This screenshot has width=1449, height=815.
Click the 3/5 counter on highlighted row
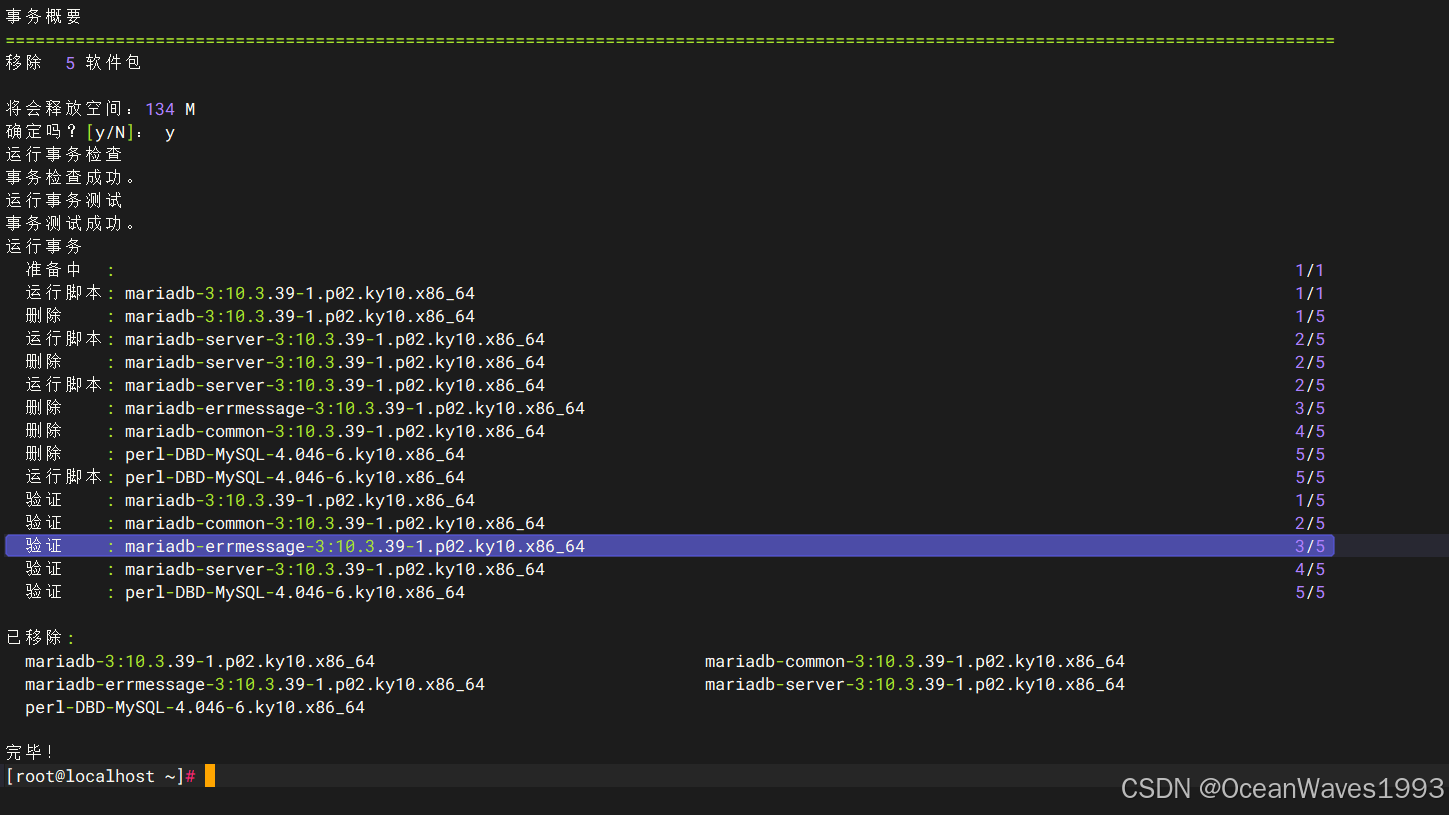(x=1309, y=546)
